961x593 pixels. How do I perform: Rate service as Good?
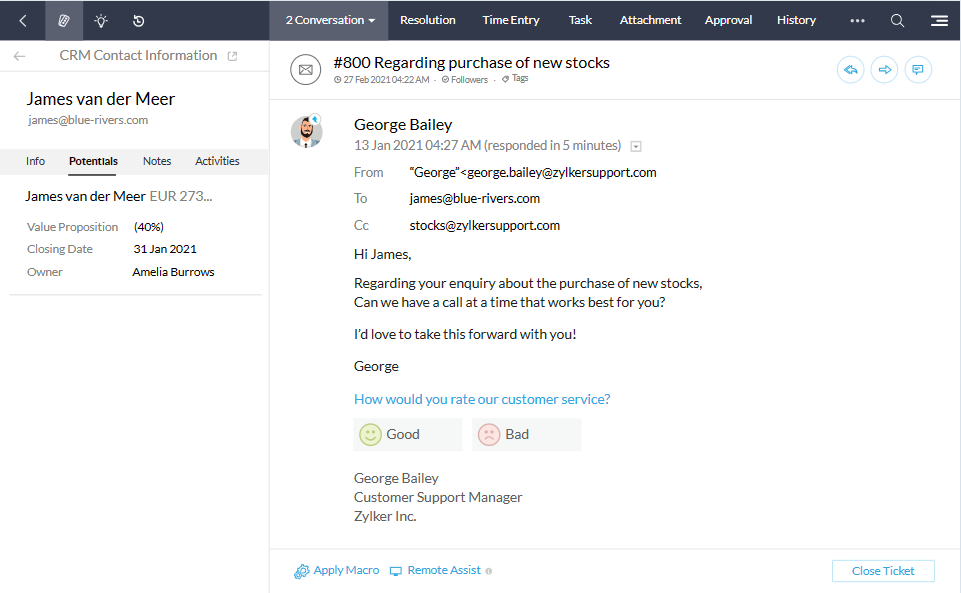(407, 435)
